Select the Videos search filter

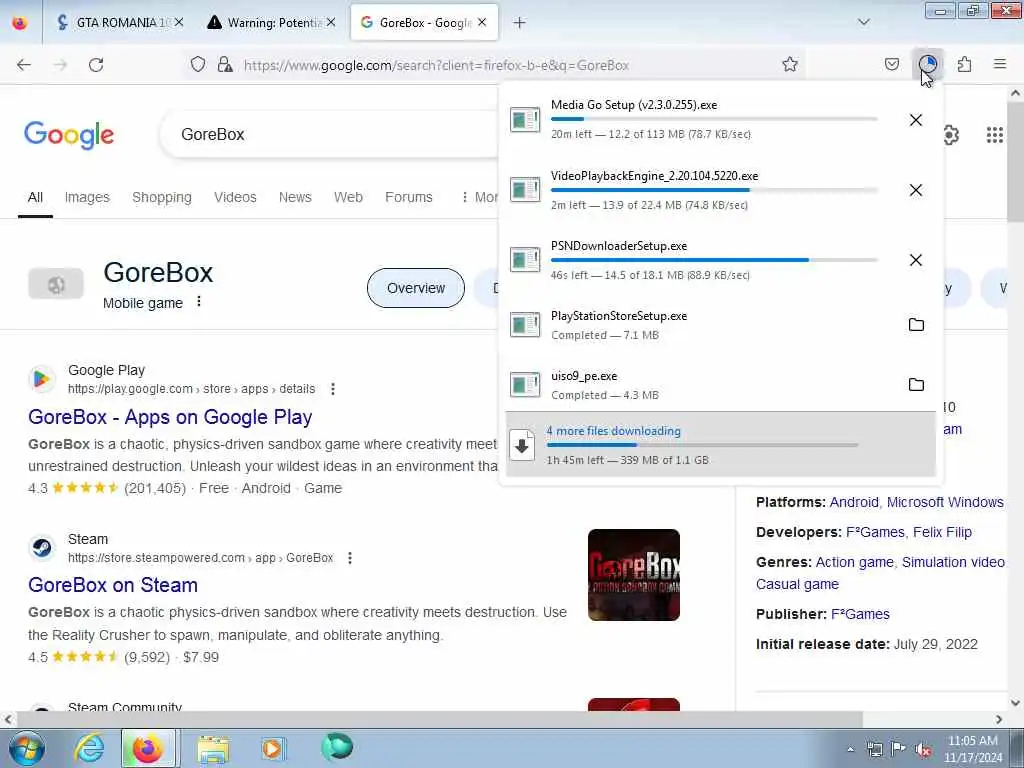[x=235, y=197]
